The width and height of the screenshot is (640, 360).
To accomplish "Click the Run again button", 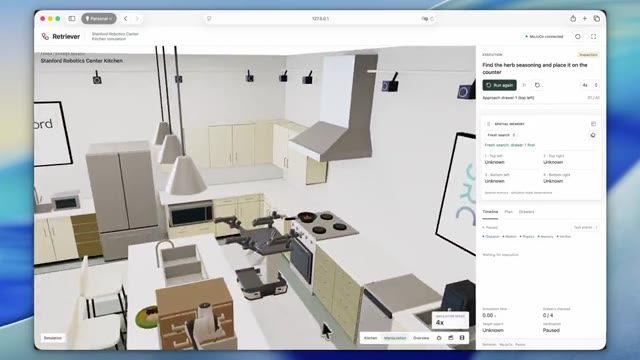I will click(x=500, y=85).
